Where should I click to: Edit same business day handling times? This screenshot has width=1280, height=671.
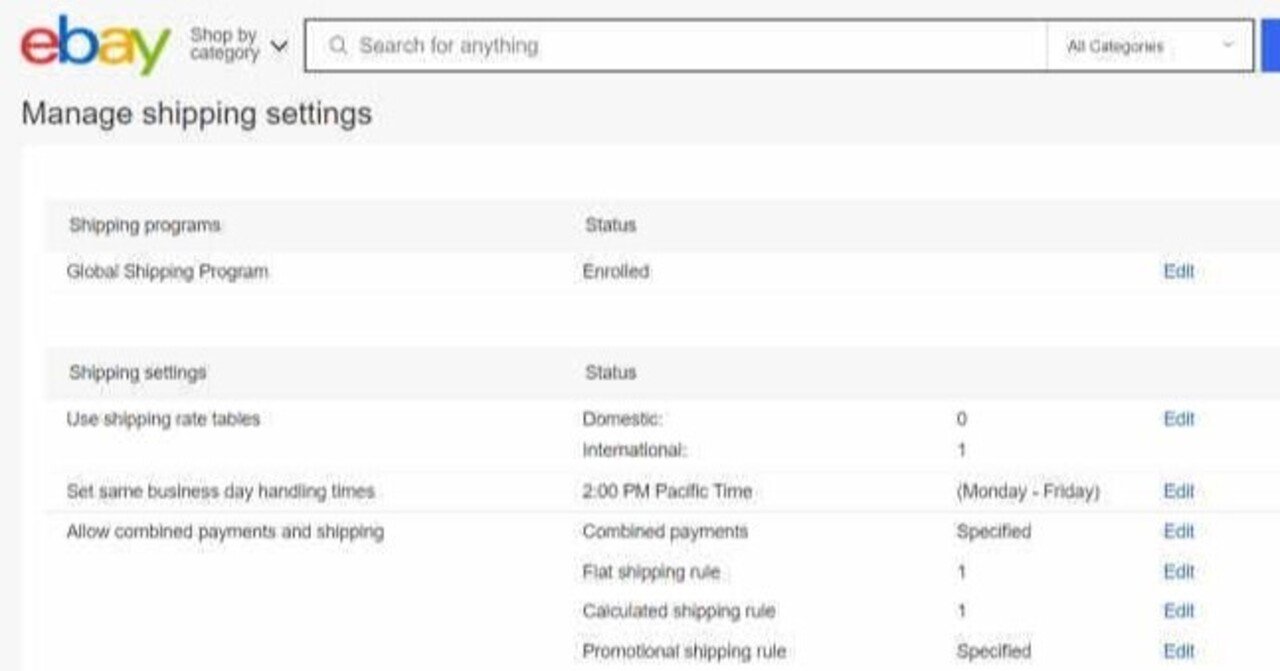[x=1179, y=491]
